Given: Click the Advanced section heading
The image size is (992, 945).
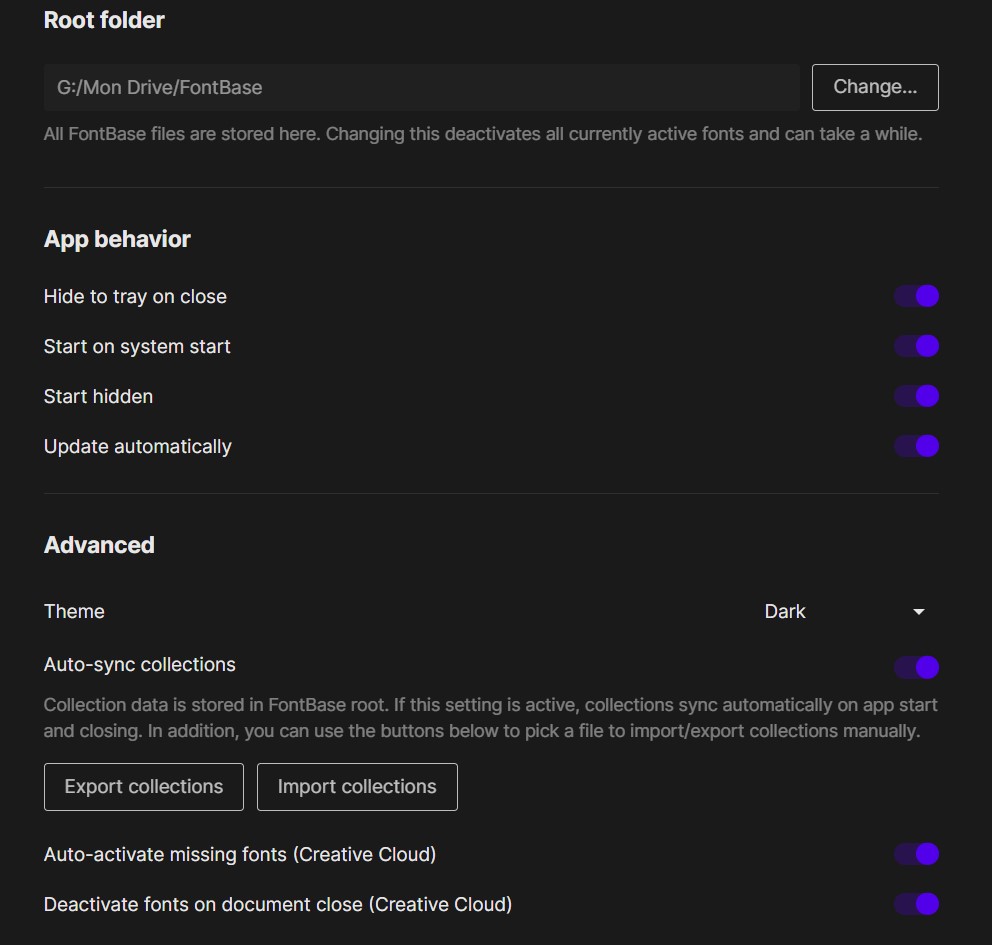Looking at the screenshot, I should 99,545.
